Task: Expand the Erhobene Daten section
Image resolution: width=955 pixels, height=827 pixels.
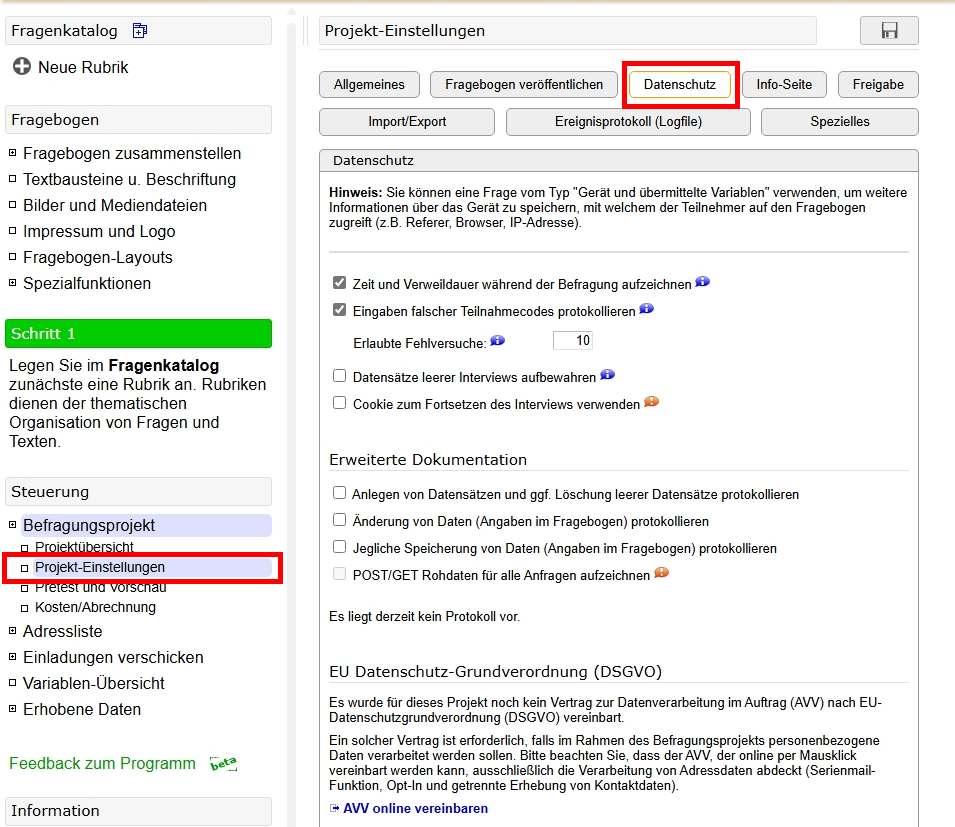Action: point(10,709)
